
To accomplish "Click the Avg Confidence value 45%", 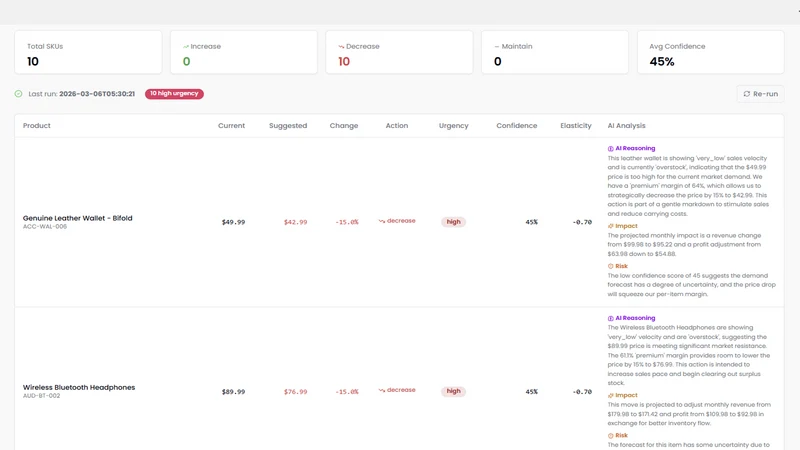I will (662, 62).
